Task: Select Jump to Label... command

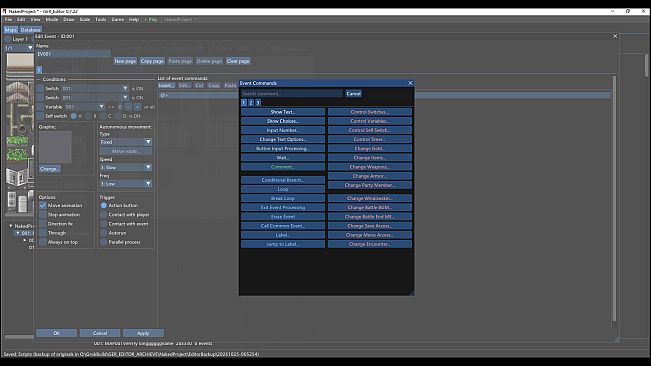Action: 283,244
